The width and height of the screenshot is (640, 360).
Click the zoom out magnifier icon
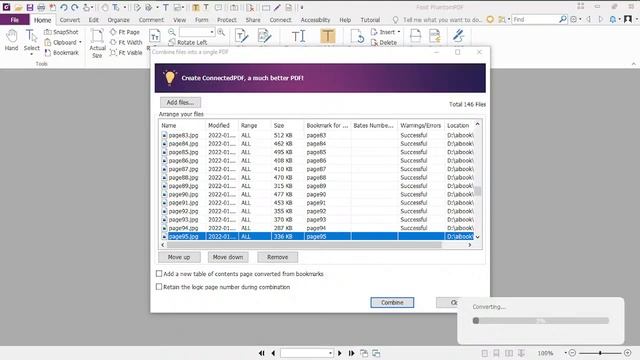[172, 32]
